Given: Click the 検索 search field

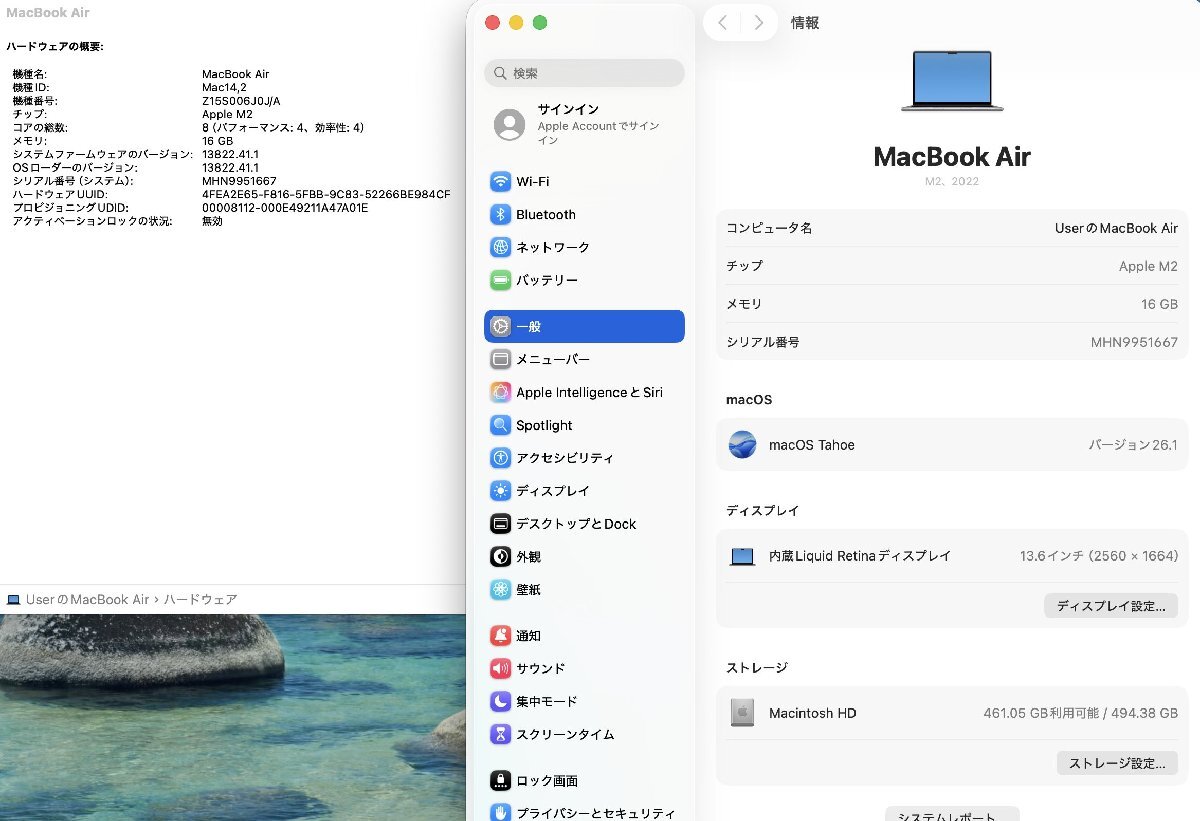Looking at the screenshot, I should (584, 73).
